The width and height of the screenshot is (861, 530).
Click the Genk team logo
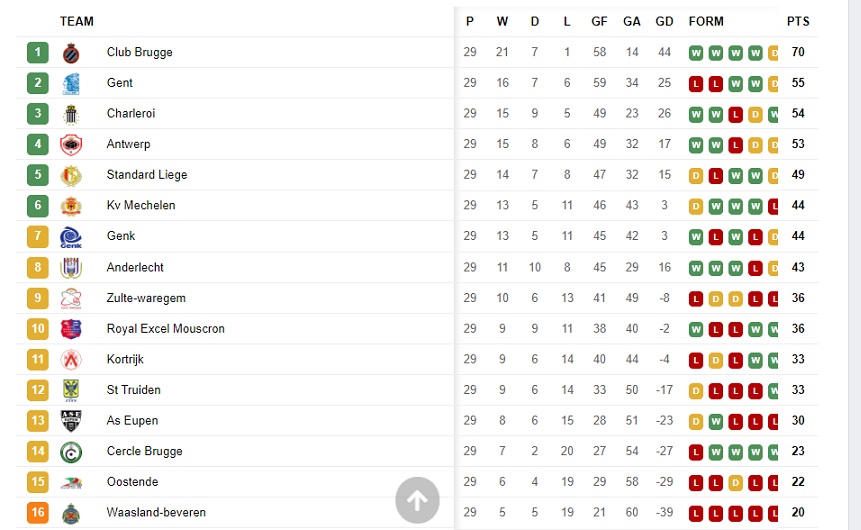coord(71,237)
